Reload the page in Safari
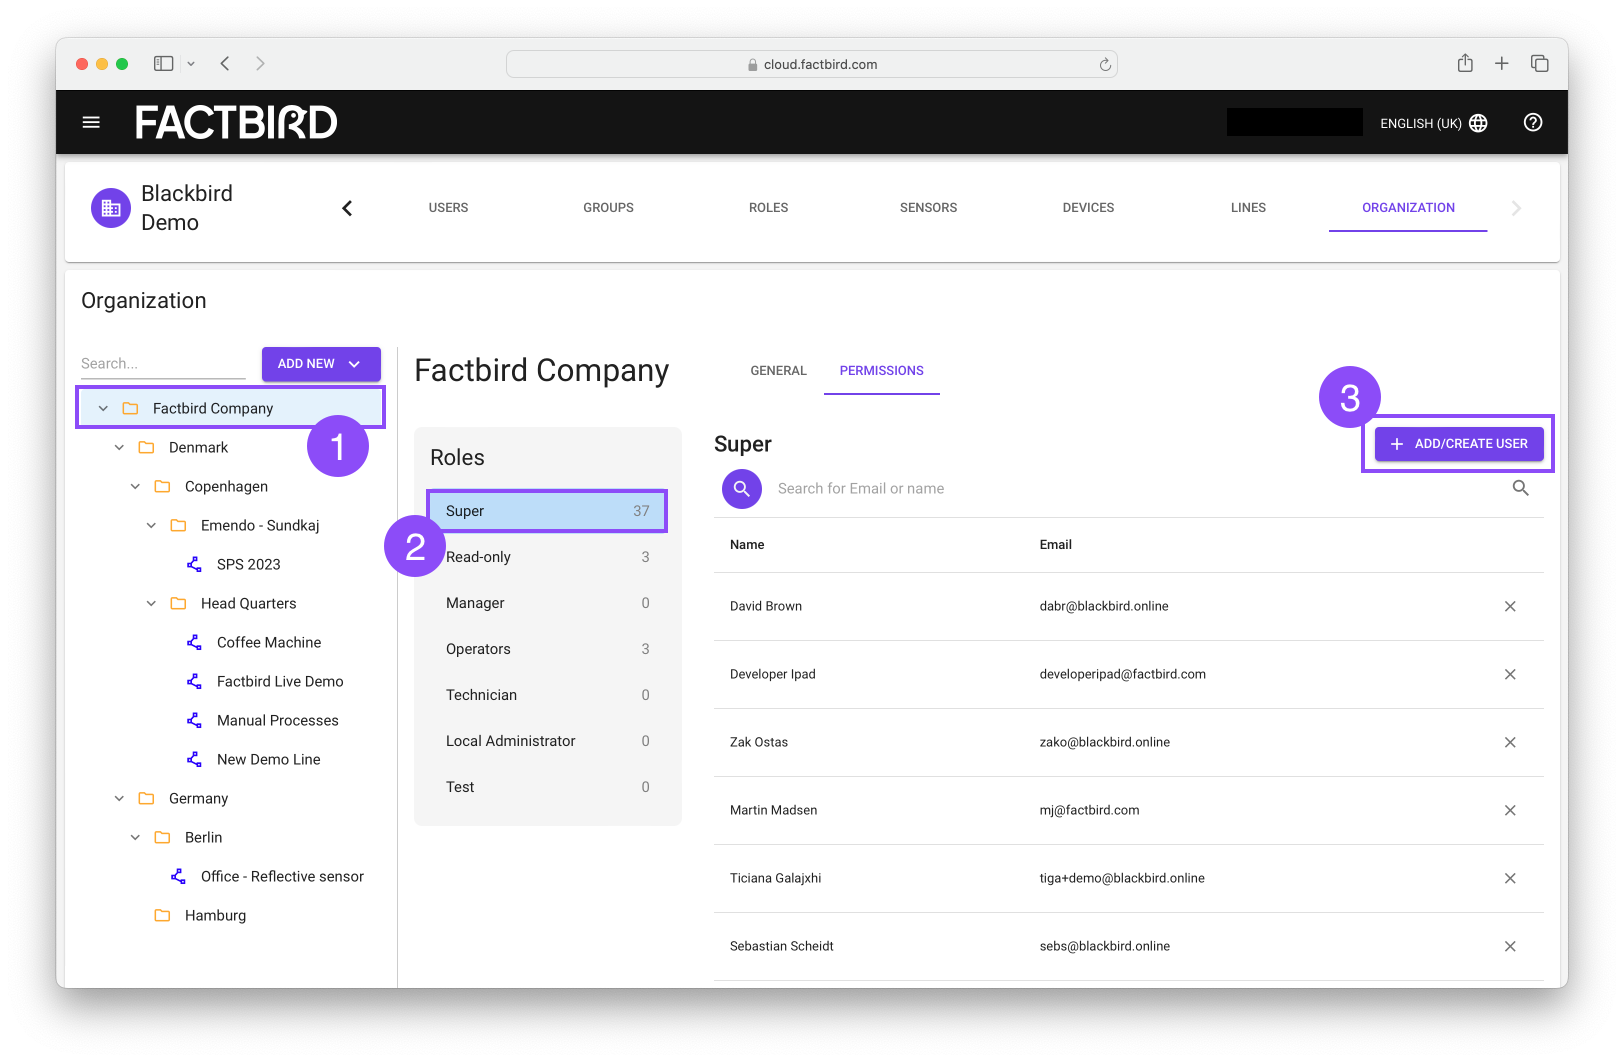Viewport: 1624px width, 1062px height. click(x=1105, y=64)
